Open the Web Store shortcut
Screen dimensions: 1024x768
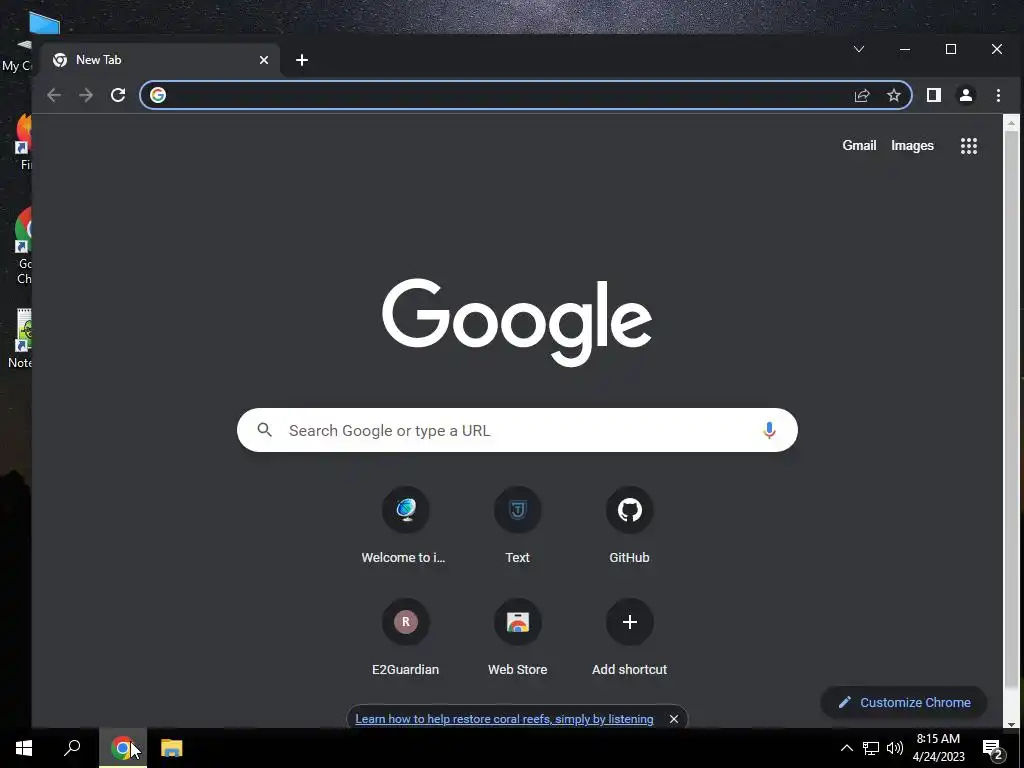coord(517,637)
